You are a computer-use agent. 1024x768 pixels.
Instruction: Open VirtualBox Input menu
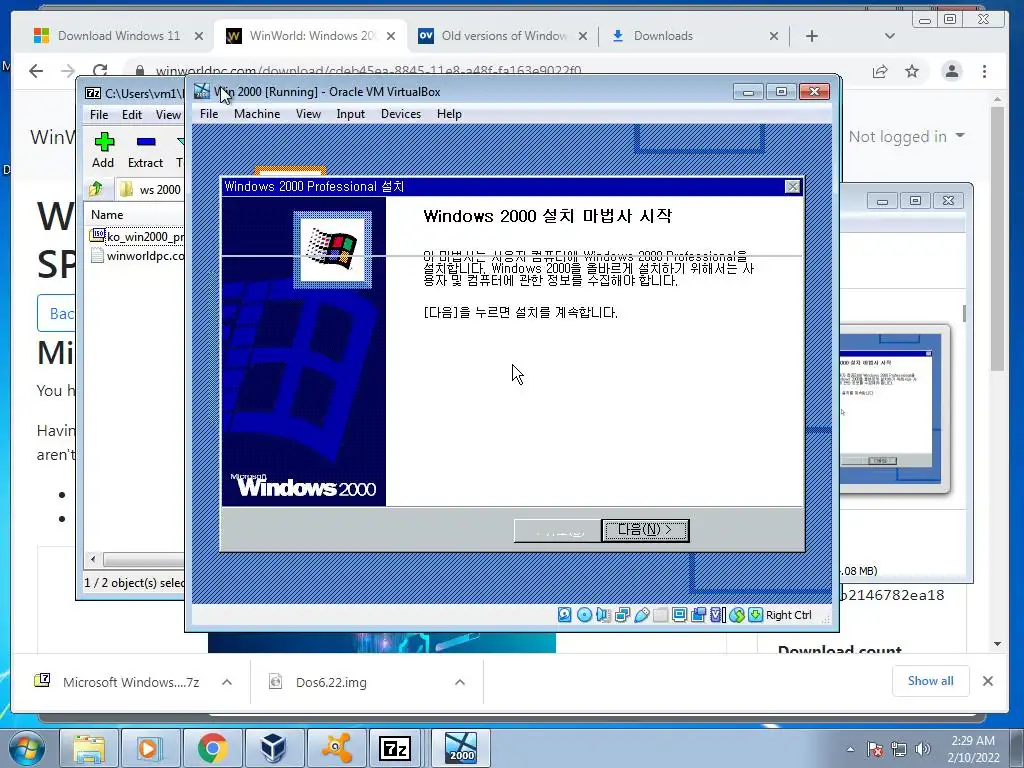[x=351, y=114]
